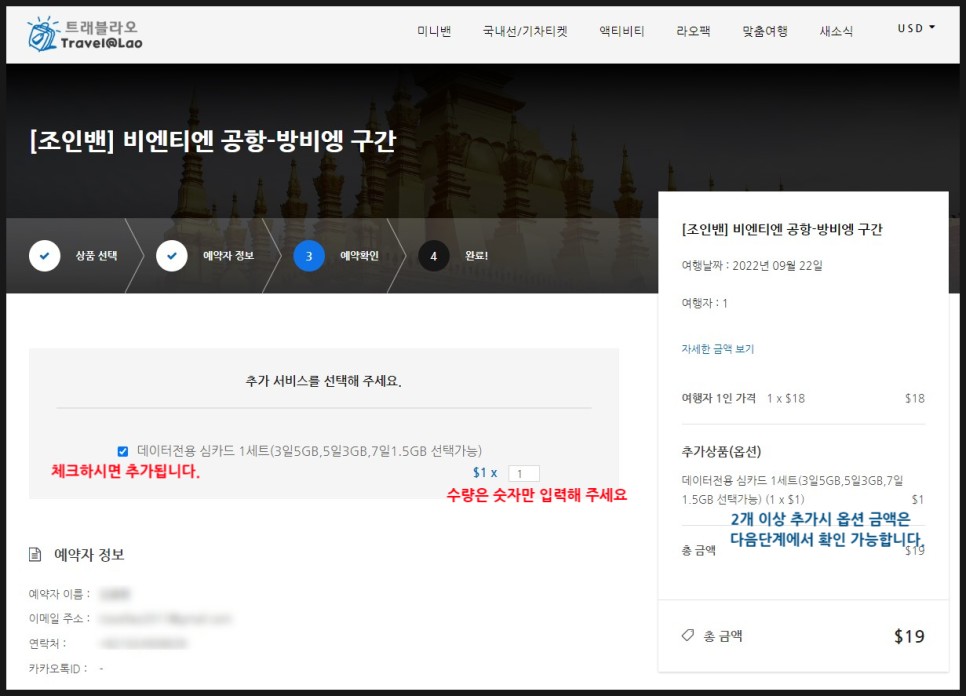The height and width of the screenshot is (696, 966).
Task: Click the 예약확인 step label
Action: point(359,256)
